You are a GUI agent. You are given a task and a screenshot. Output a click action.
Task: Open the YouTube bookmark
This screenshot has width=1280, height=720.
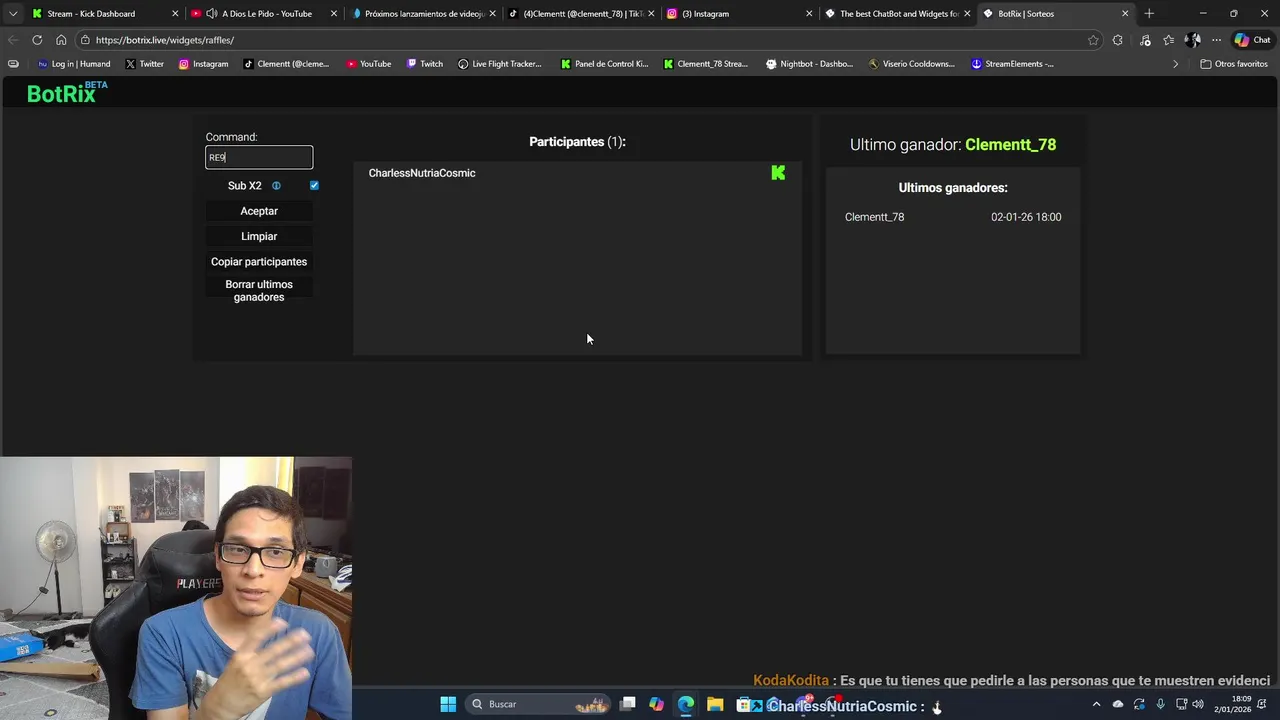[x=369, y=64]
